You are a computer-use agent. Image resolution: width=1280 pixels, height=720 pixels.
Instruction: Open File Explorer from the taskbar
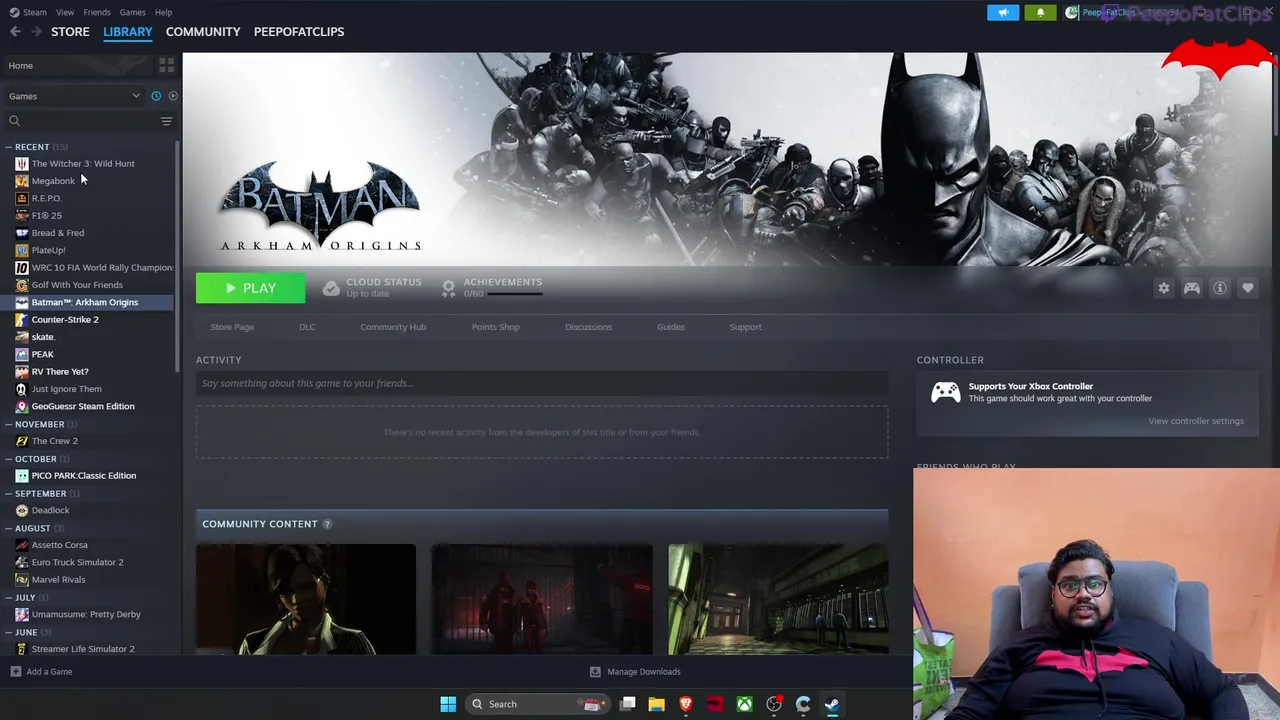657,704
